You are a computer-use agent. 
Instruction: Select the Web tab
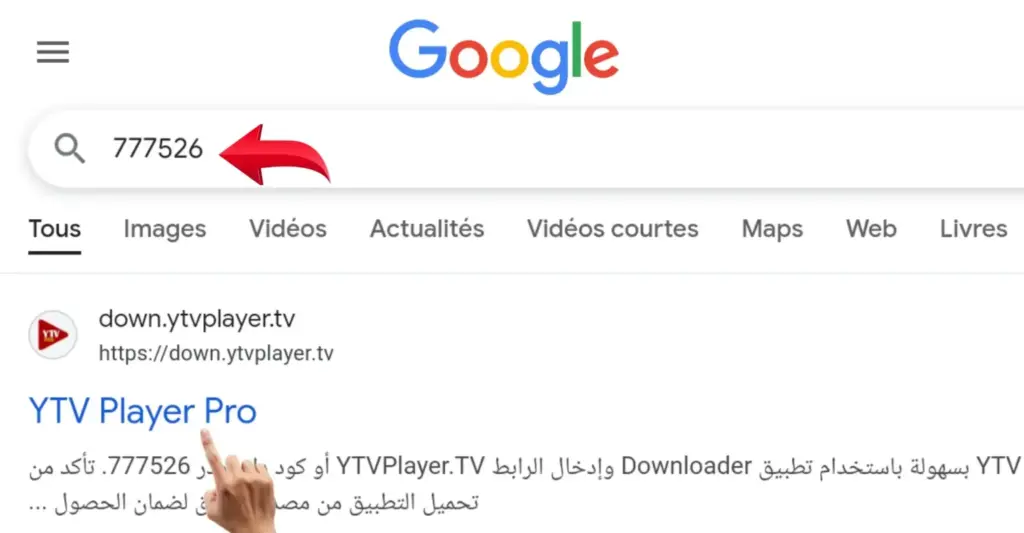871,229
